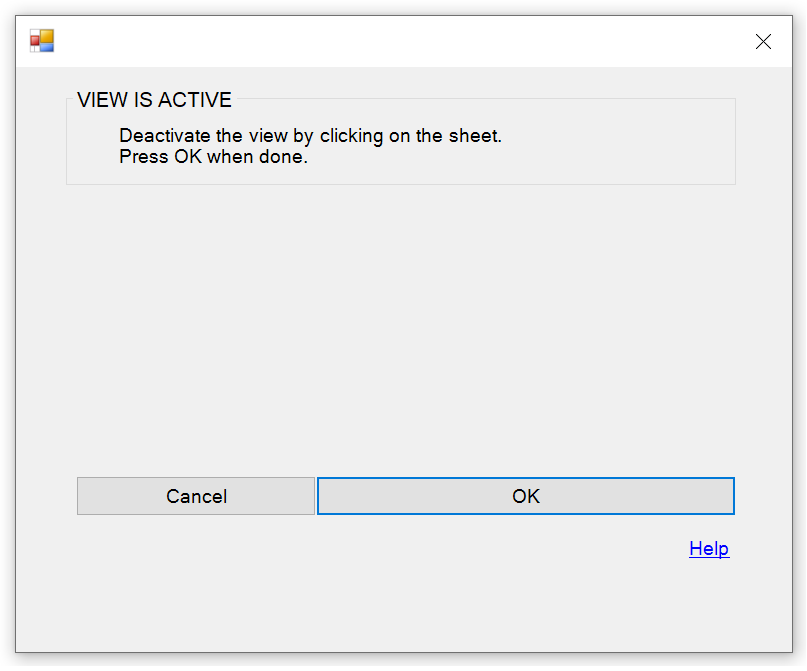Viewport: 807px width, 671px height.
Task: Click the OK button
Action: 525,496
